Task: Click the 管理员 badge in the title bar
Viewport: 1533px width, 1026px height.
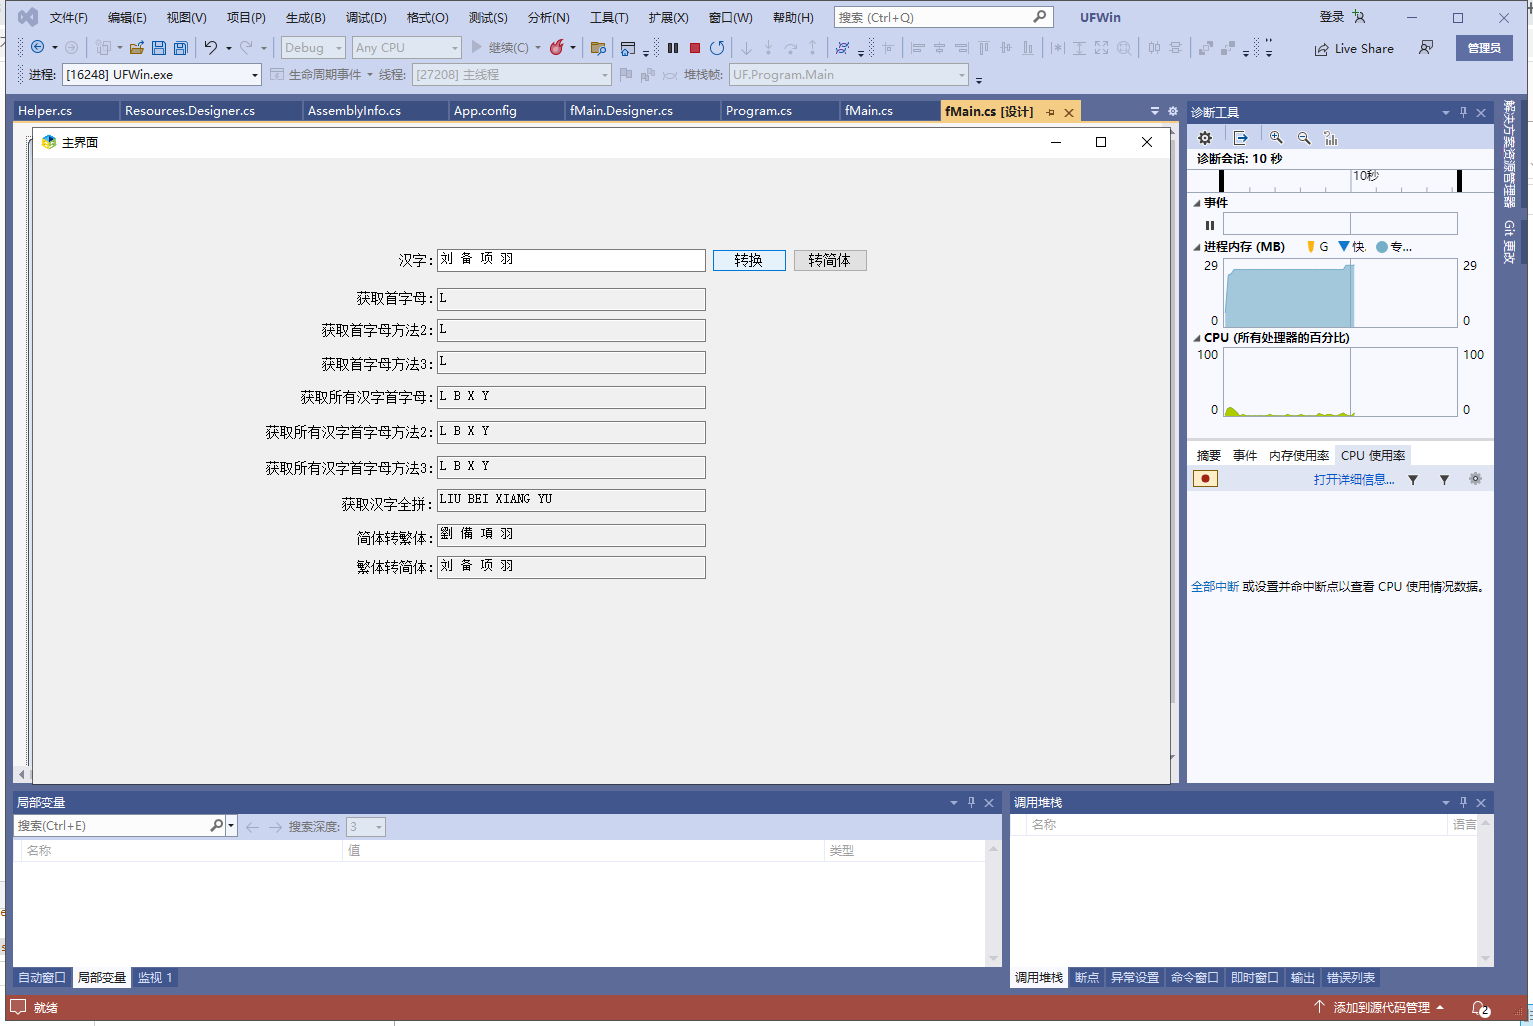Action: coord(1484,48)
